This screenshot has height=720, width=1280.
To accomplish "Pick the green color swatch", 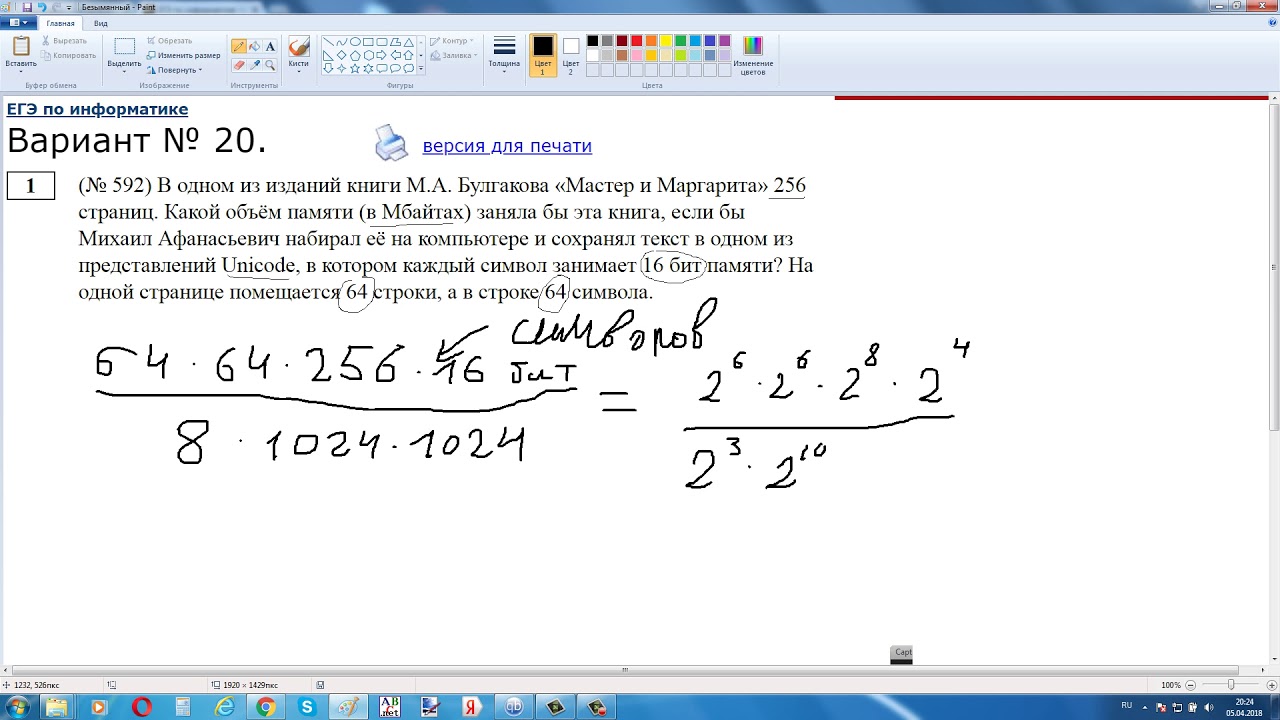I will [680, 41].
